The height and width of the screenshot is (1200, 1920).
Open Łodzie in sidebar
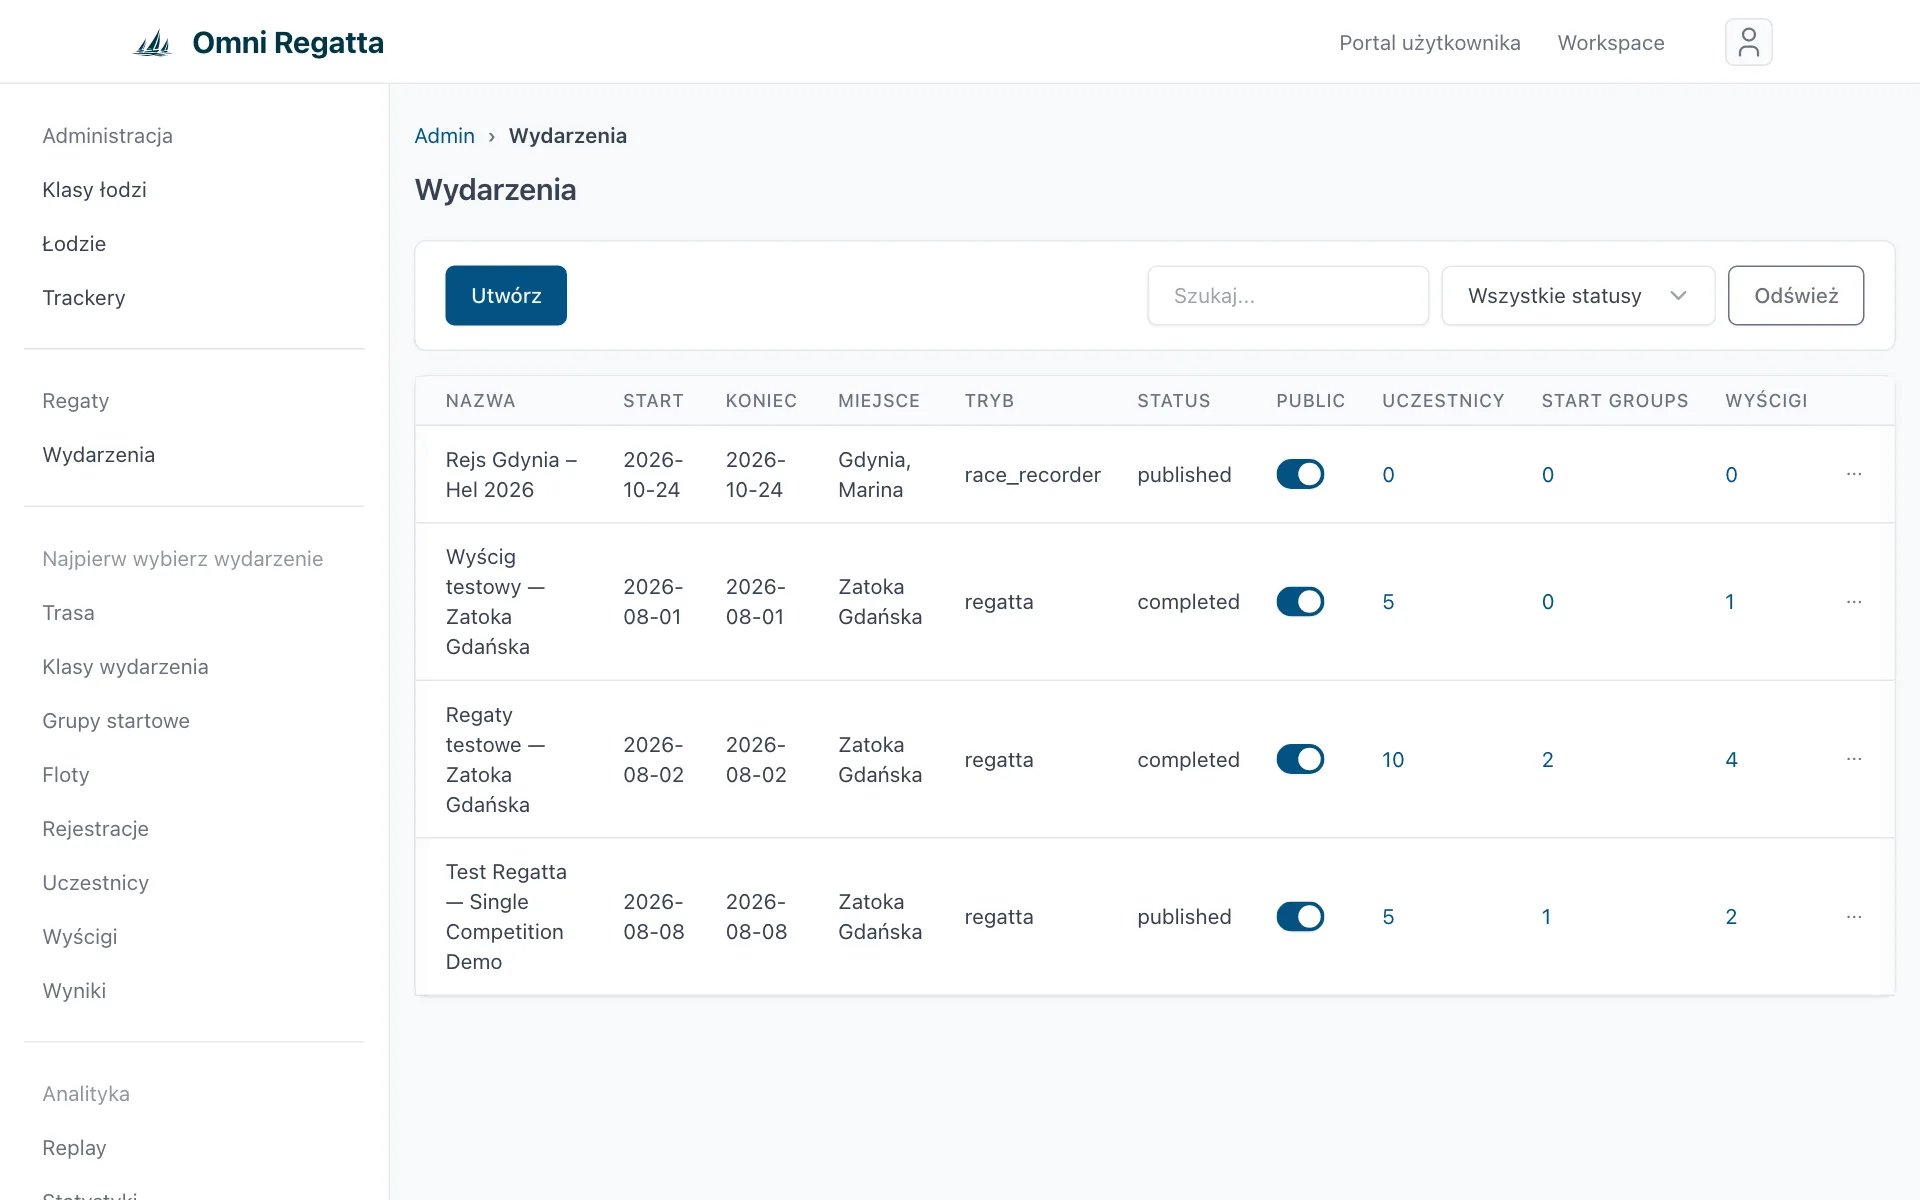(x=74, y=244)
